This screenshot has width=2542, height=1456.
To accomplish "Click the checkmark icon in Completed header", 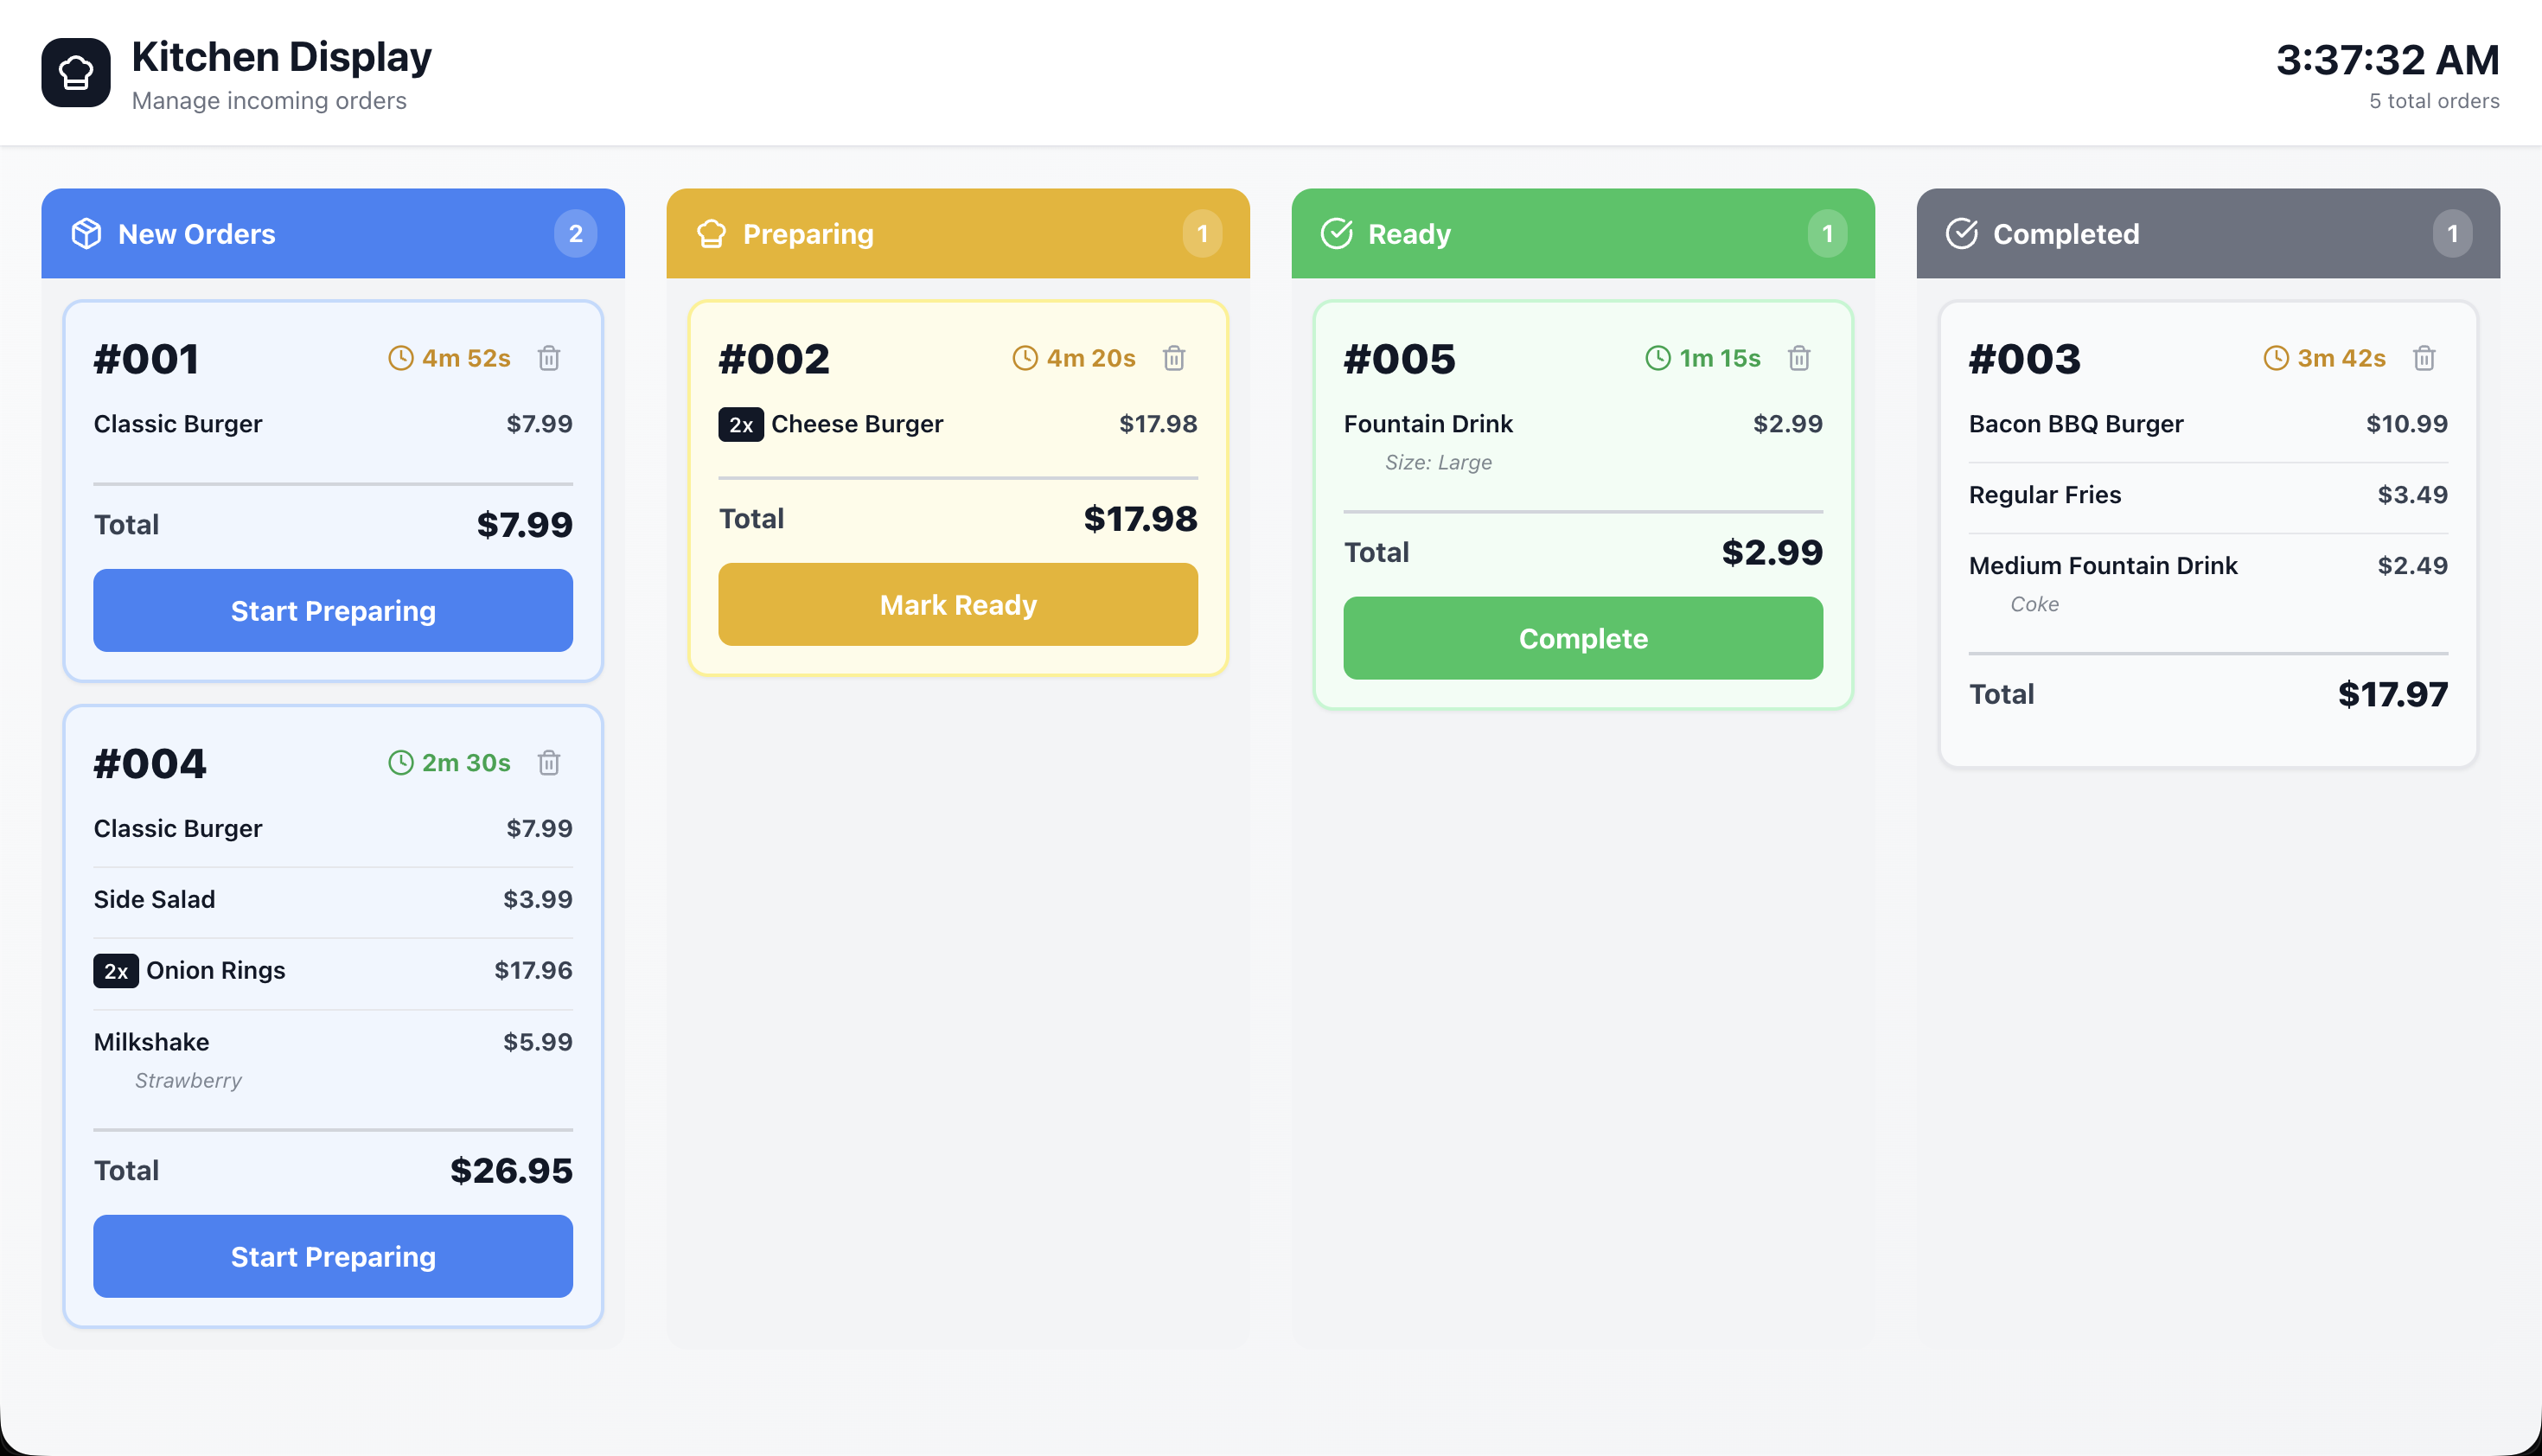I will pos(1961,234).
